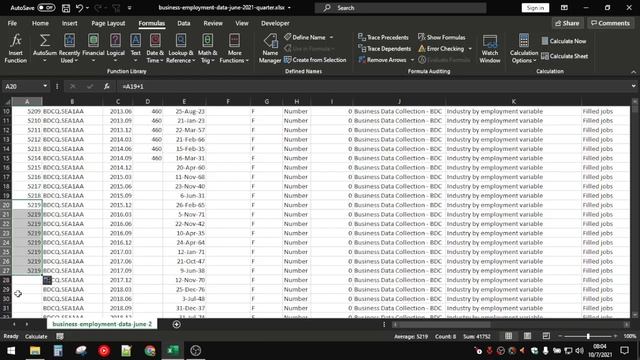Click Create from Selection
Image resolution: width=640 pixels, height=360 pixels.
[315, 60]
